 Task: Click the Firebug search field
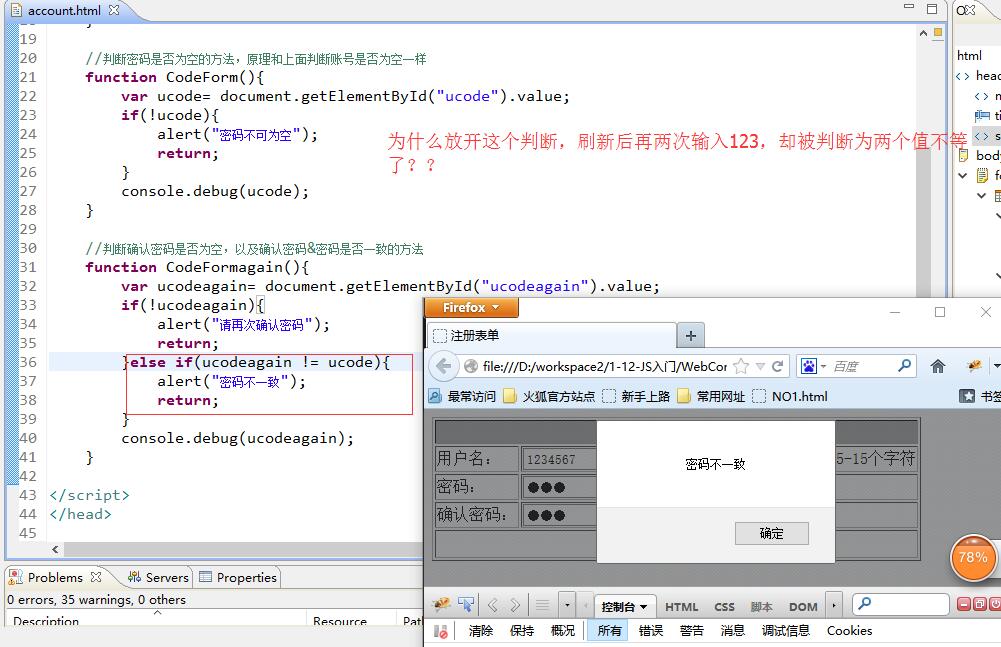point(901,604)
